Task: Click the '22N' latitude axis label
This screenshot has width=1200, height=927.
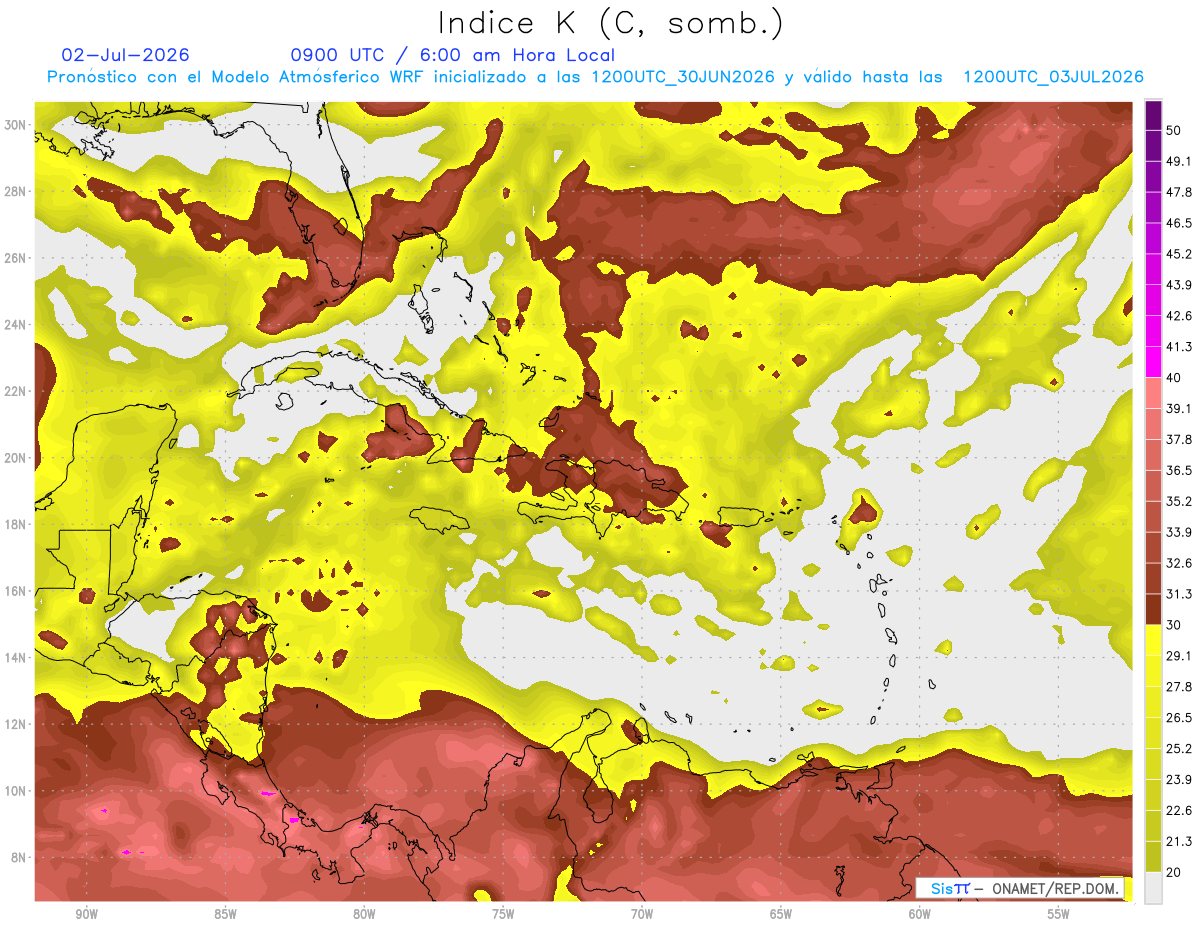Action: coord(16,391)
